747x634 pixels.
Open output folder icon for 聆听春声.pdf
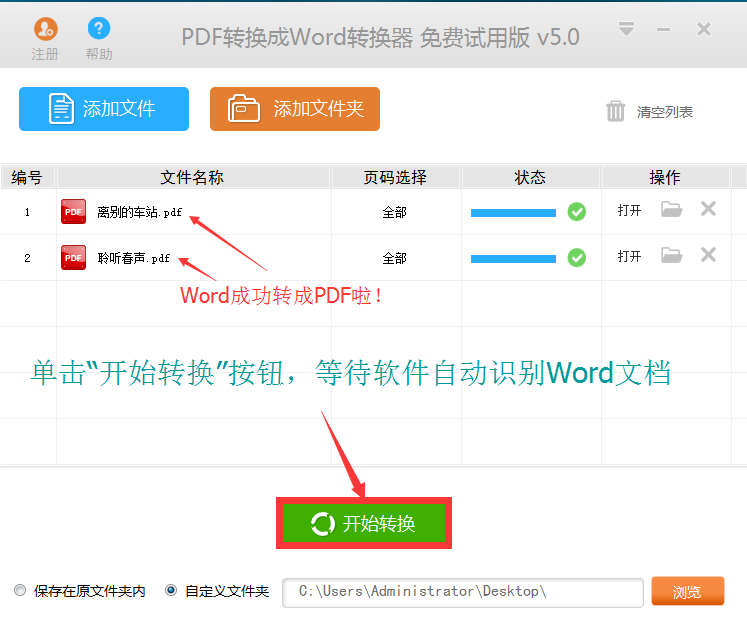click(672, 255)
